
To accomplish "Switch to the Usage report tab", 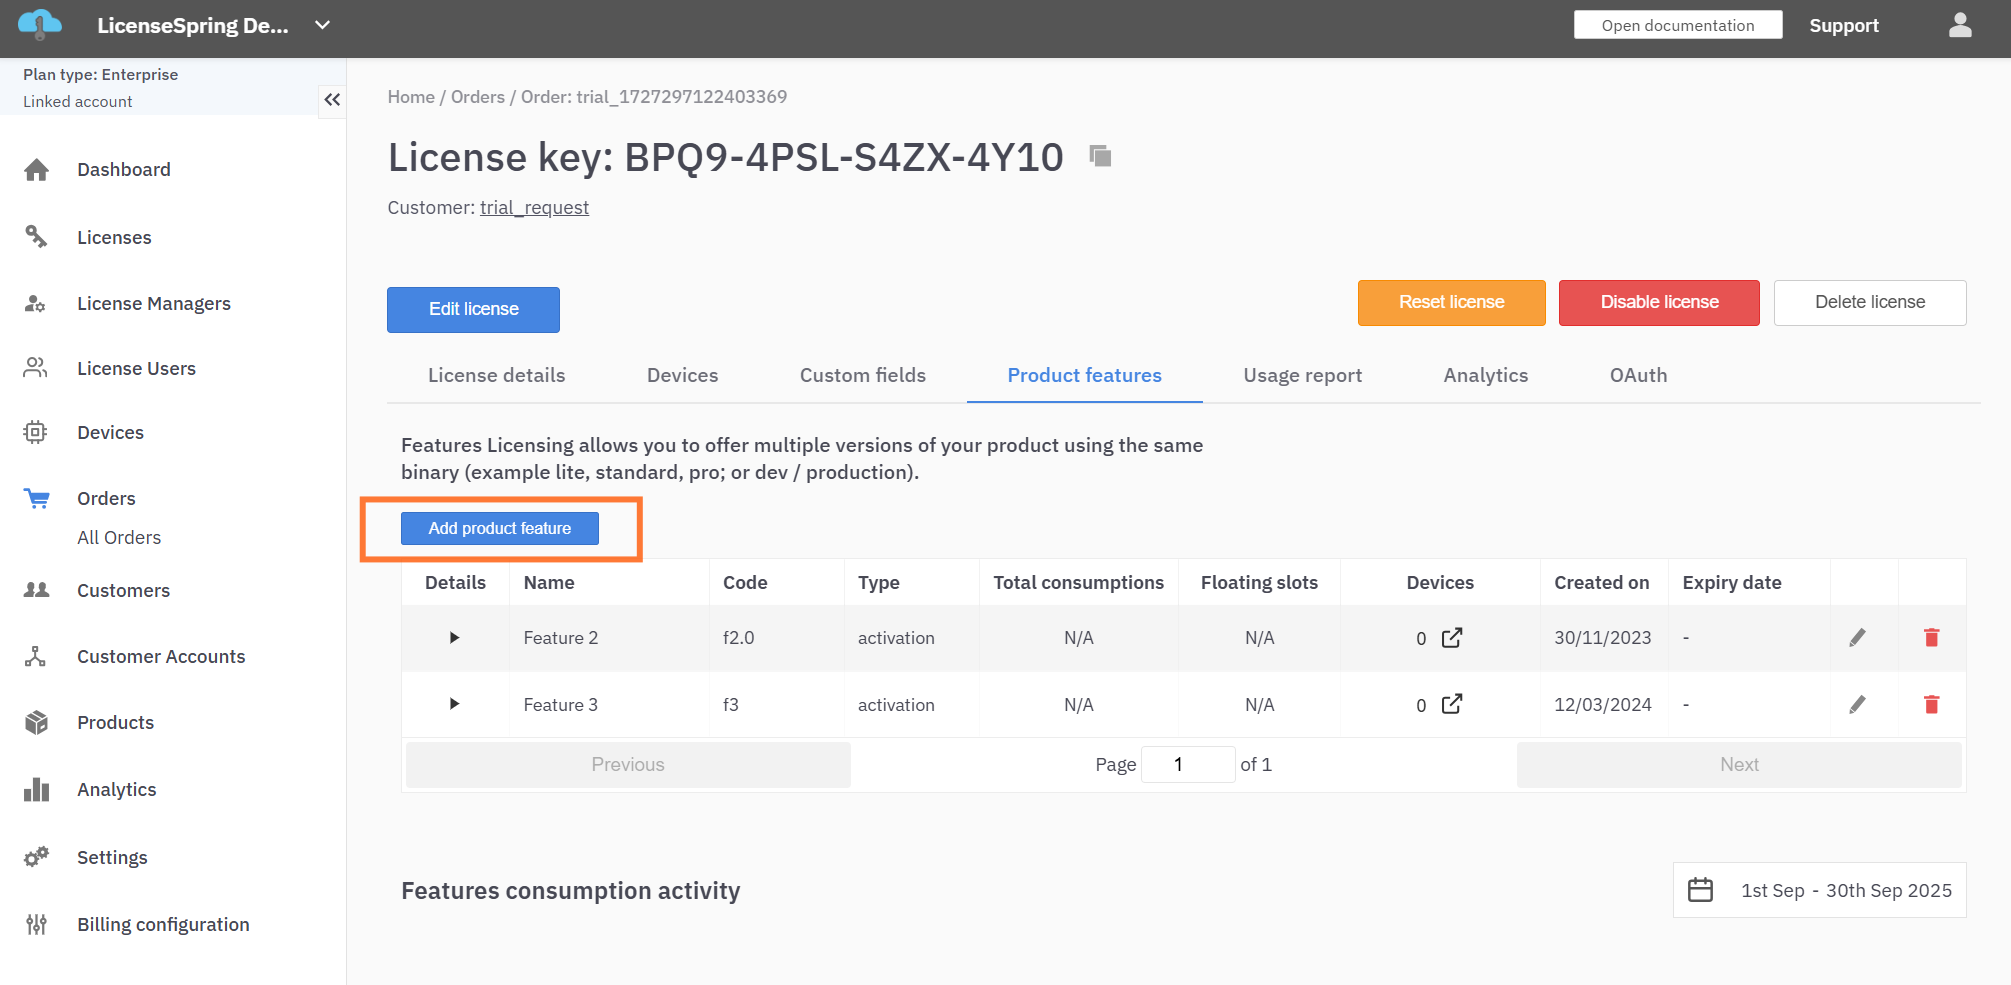I will point(1302,376).
